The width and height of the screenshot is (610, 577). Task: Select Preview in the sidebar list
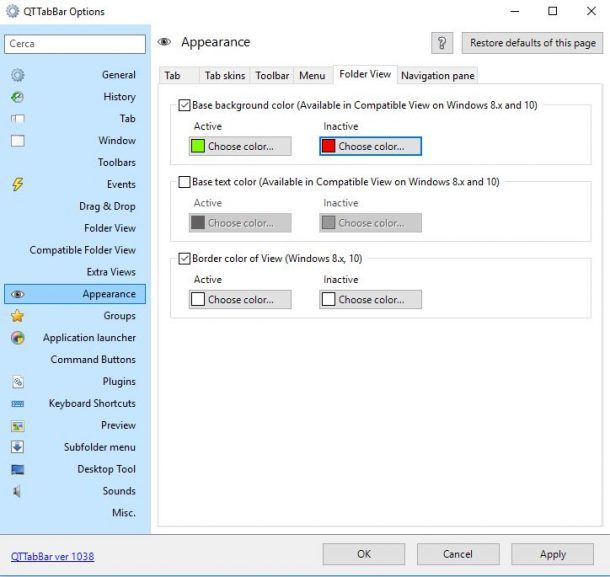point(75,425)
